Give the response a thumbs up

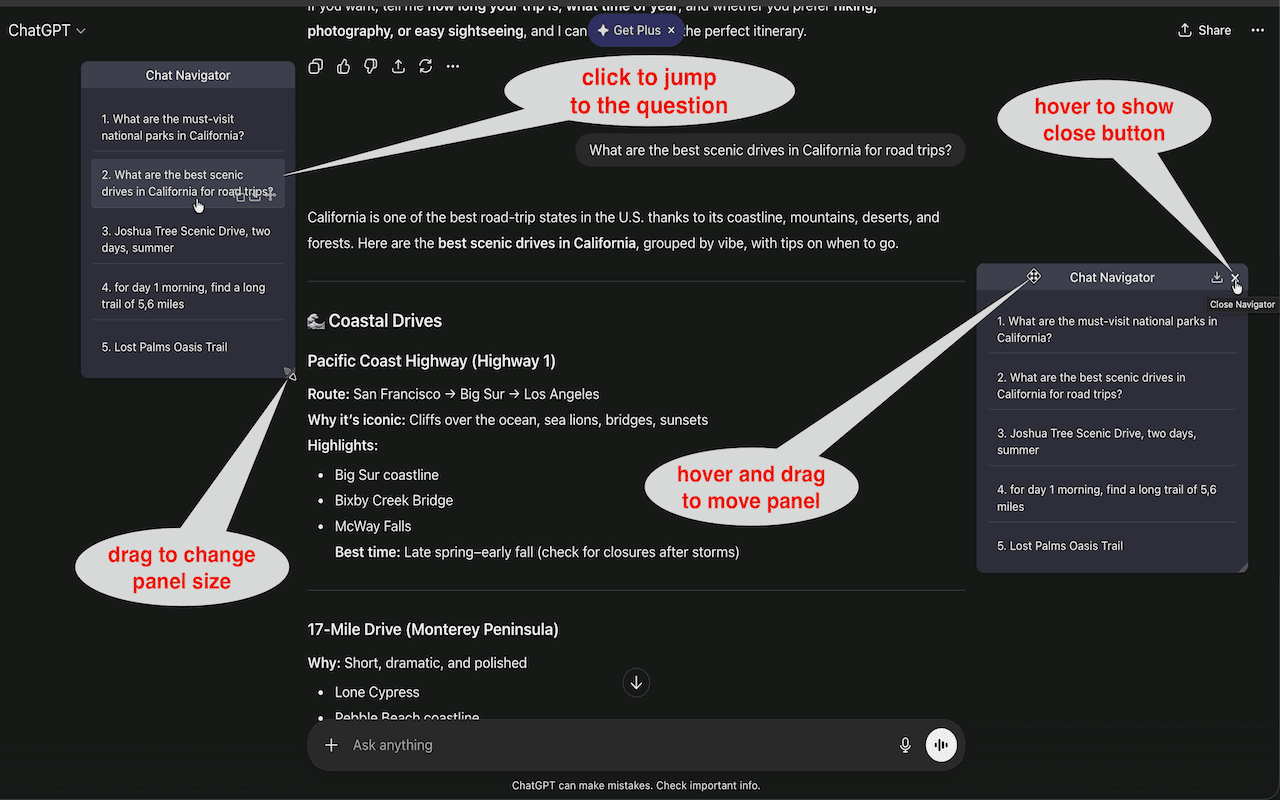pyautogui.click(x=343, y=65)
